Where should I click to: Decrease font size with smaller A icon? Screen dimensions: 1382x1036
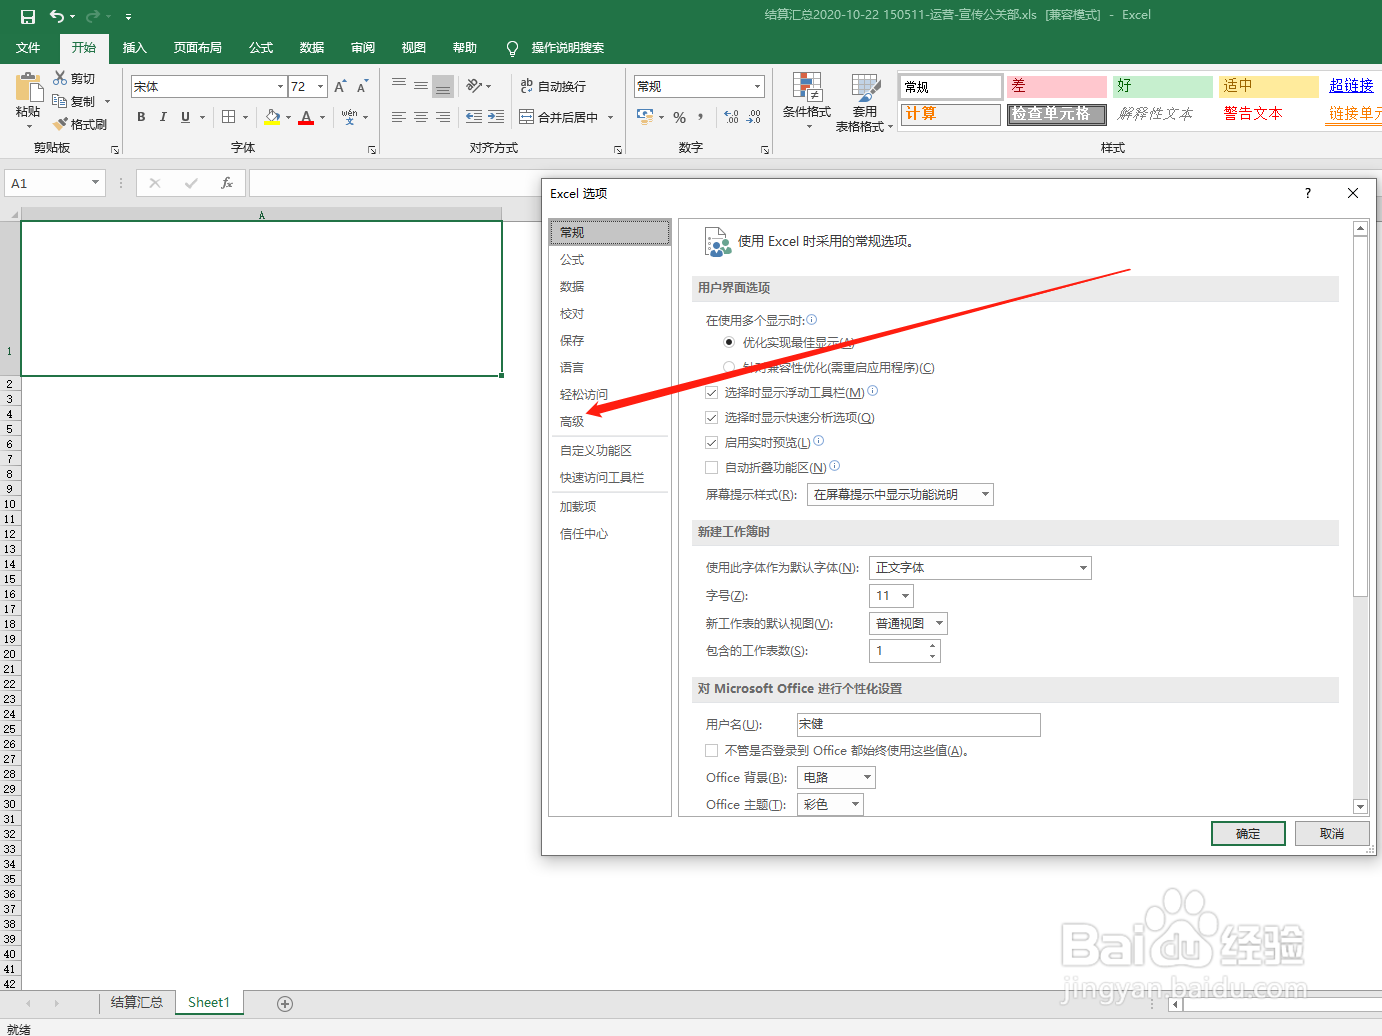click(362, 87)
